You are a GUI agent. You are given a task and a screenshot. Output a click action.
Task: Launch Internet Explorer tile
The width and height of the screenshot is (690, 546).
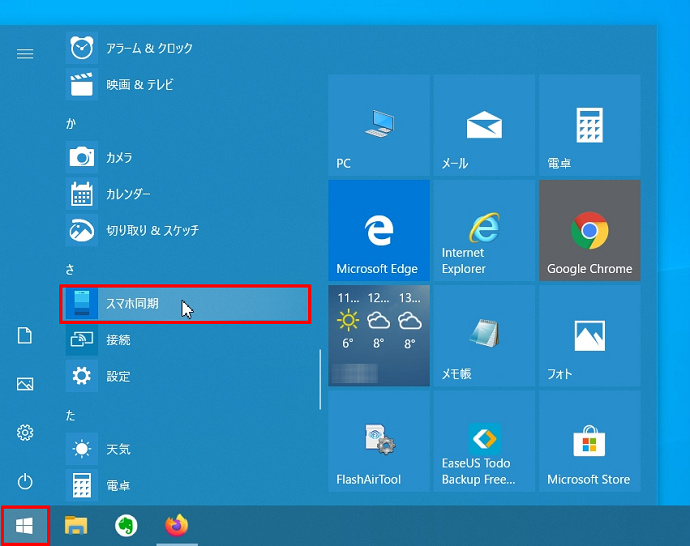tap(484, 230)
